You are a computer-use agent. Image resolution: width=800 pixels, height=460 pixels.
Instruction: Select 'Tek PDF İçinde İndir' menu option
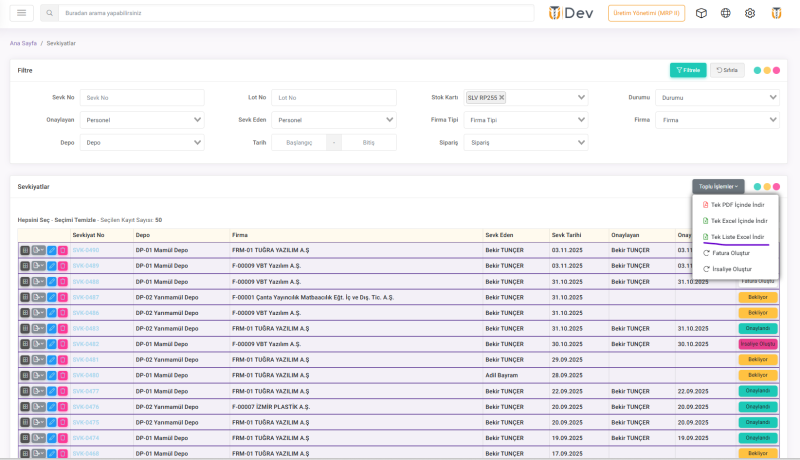tap(736, 204)
